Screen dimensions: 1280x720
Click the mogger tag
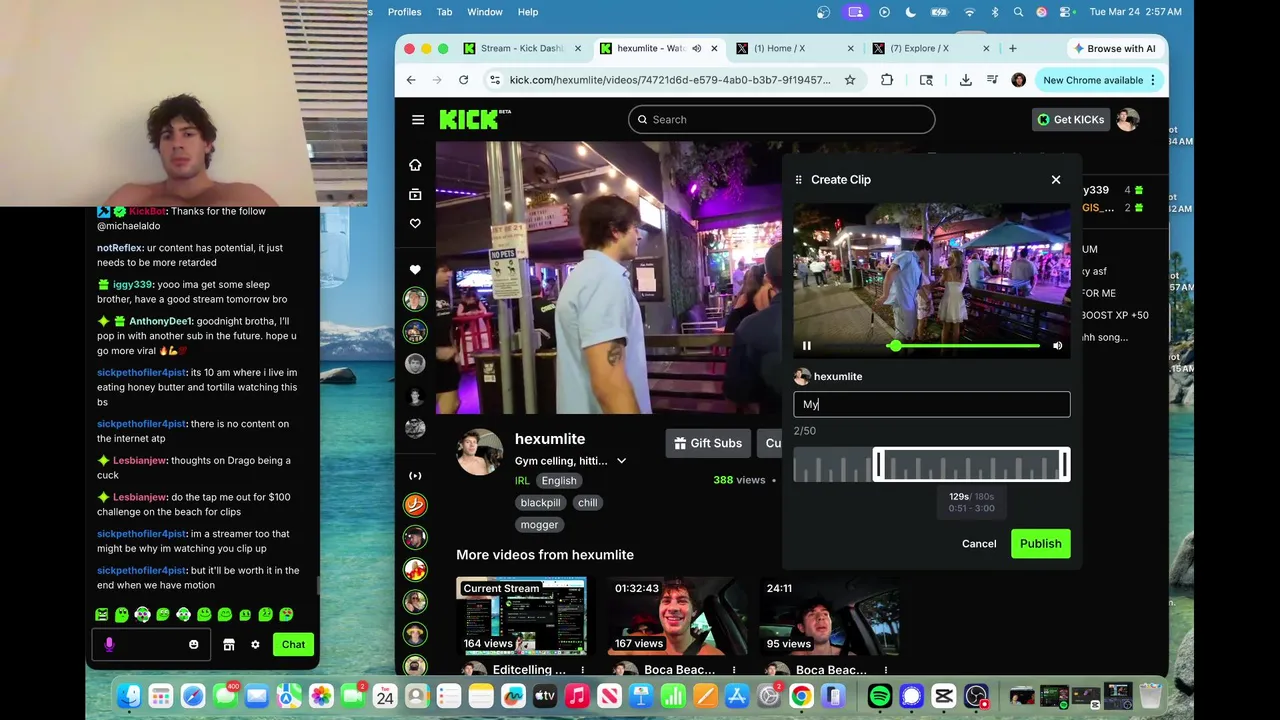click(539, 525)
